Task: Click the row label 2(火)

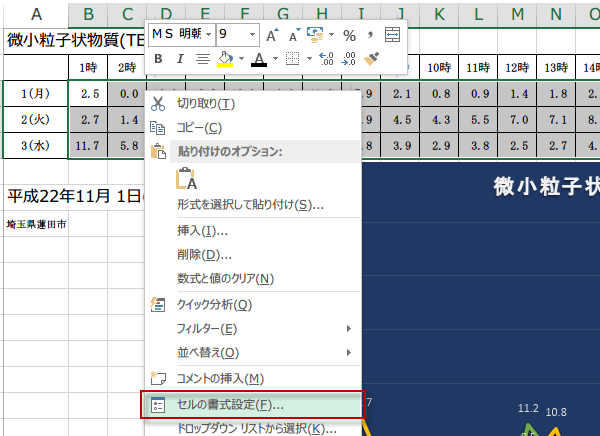Action: pyautogui.click(x=36, y=120)
